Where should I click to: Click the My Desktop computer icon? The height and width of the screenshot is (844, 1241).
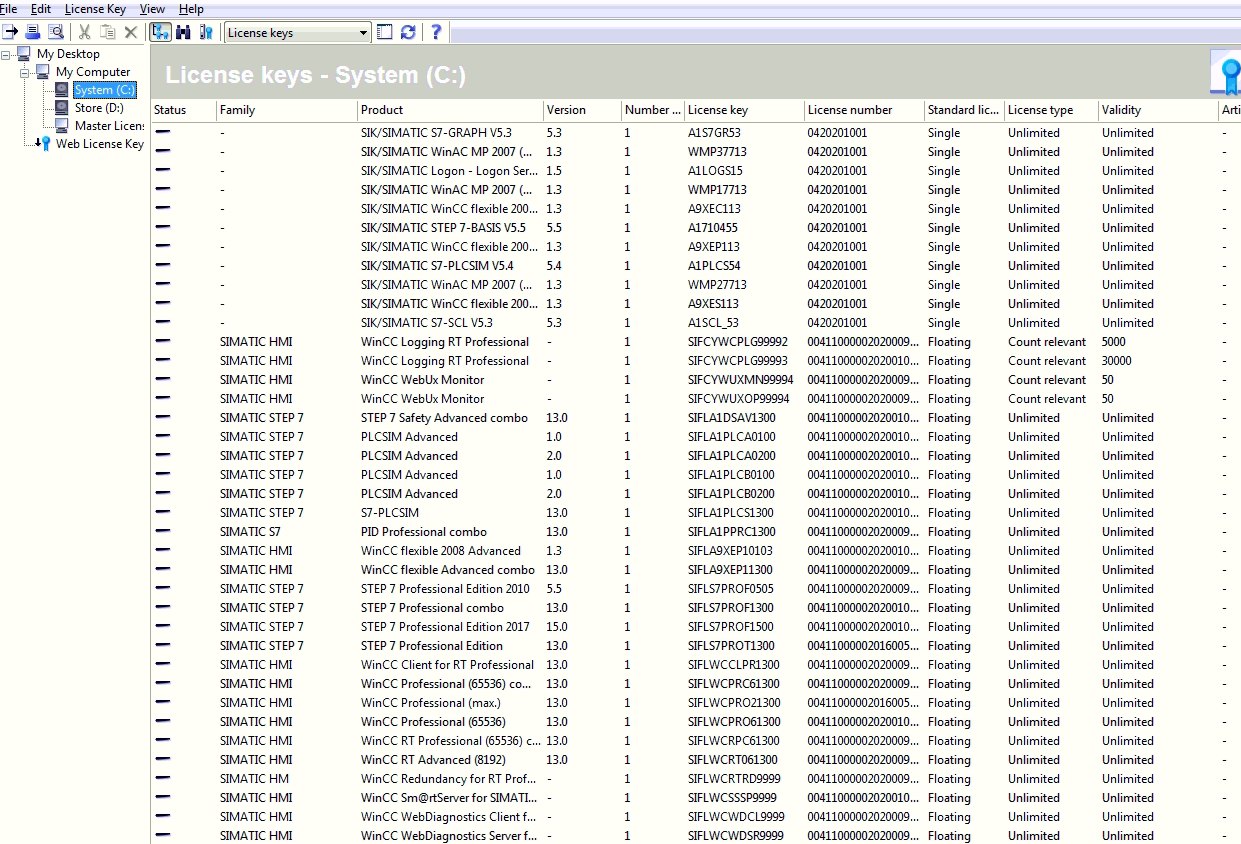click(x=25, y=54)
